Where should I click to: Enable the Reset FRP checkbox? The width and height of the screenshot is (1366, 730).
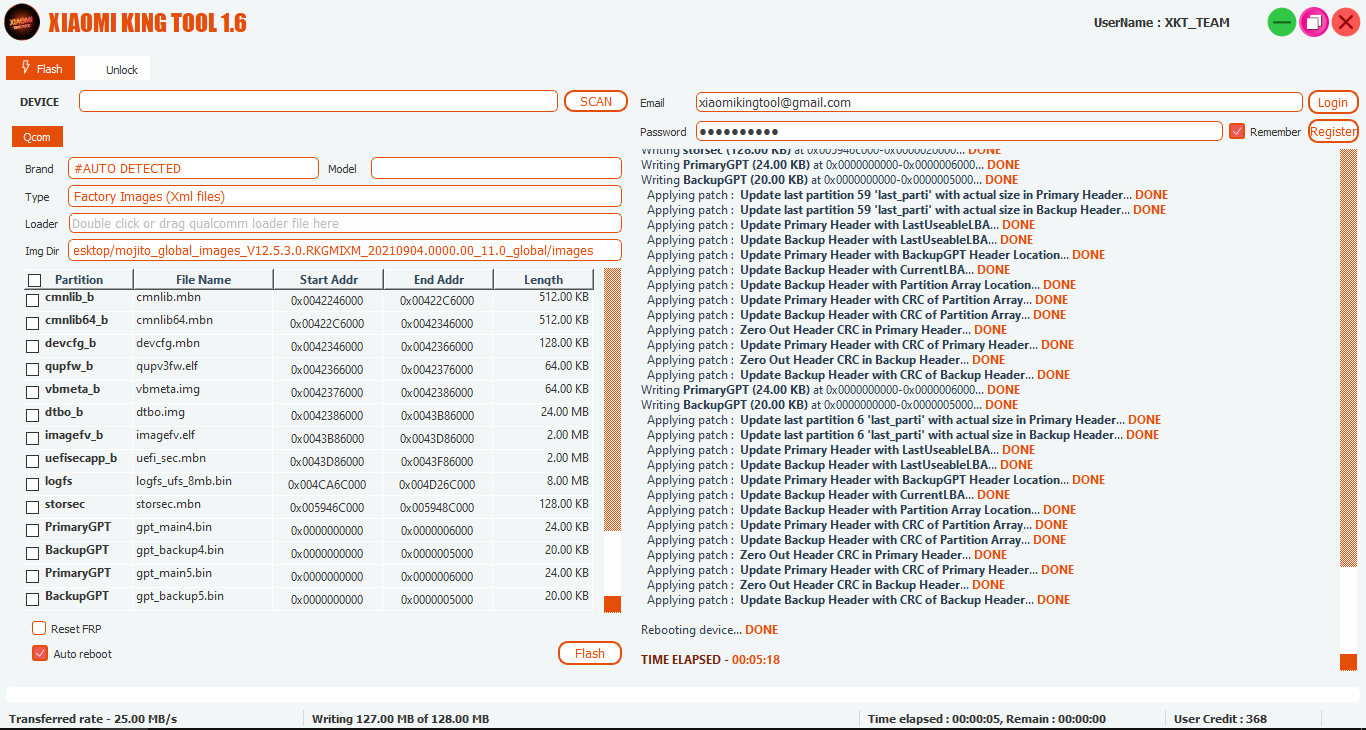(x=39, y=629)
